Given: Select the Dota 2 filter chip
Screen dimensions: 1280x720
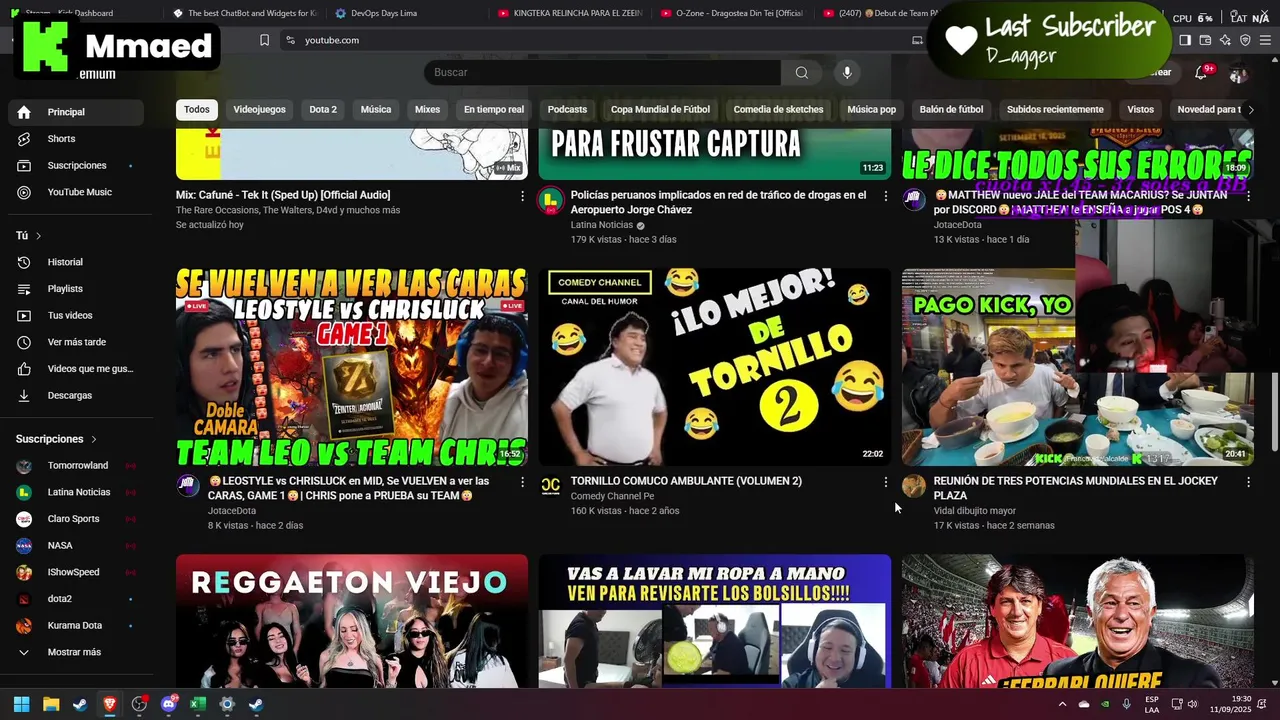Looking at the screenshot, I should click(323, 110).
